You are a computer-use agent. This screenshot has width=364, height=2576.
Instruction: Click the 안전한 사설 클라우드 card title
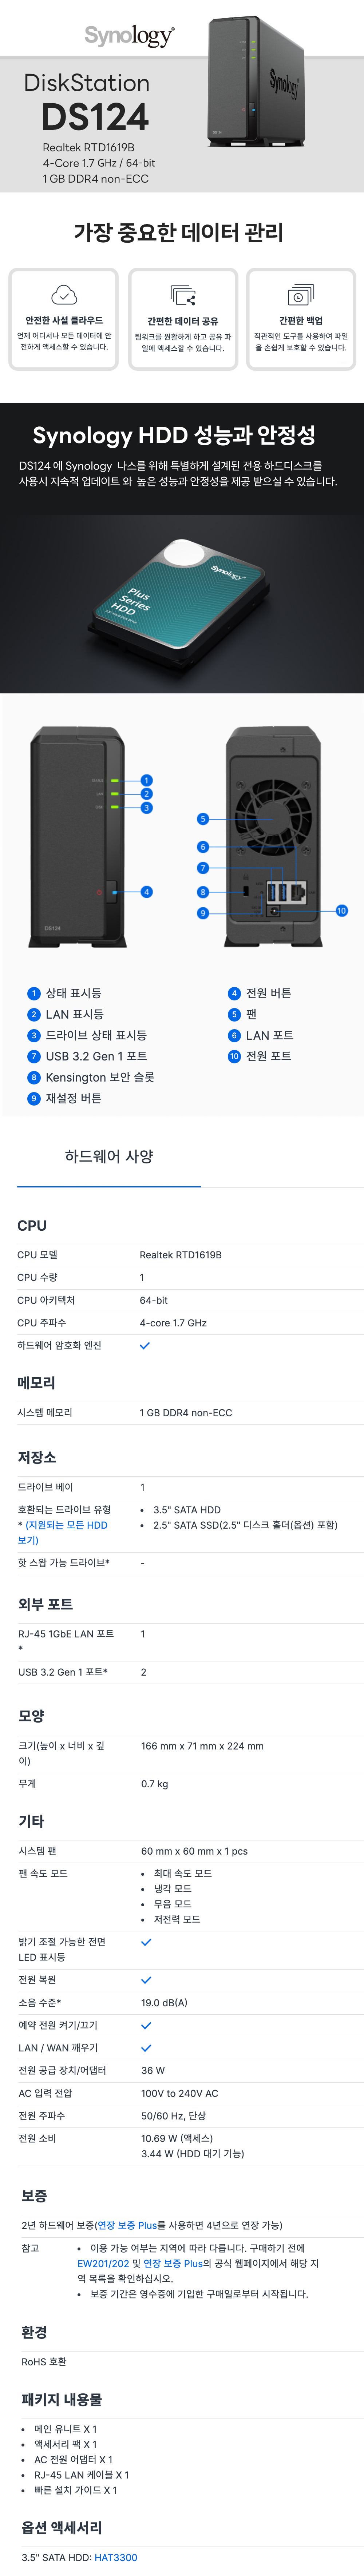(64, 320)
